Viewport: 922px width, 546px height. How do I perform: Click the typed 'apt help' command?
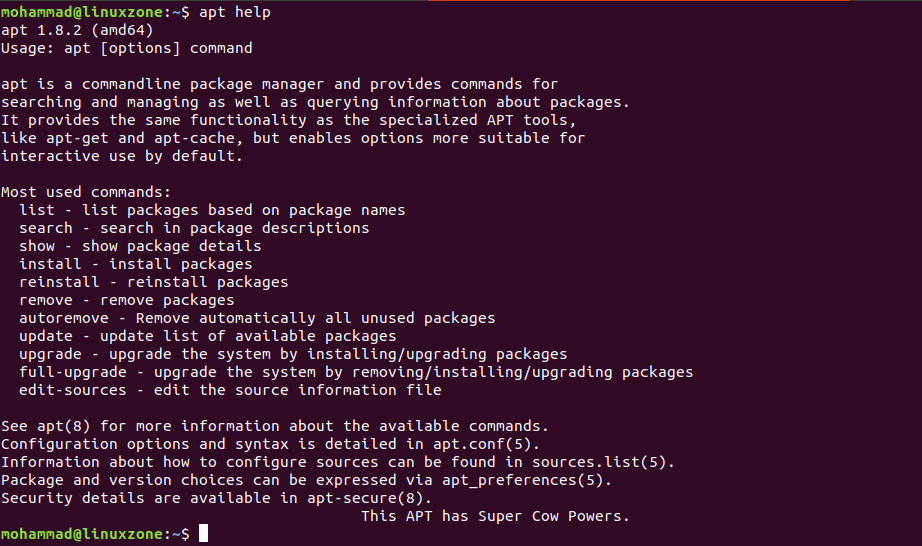[235, 12]
